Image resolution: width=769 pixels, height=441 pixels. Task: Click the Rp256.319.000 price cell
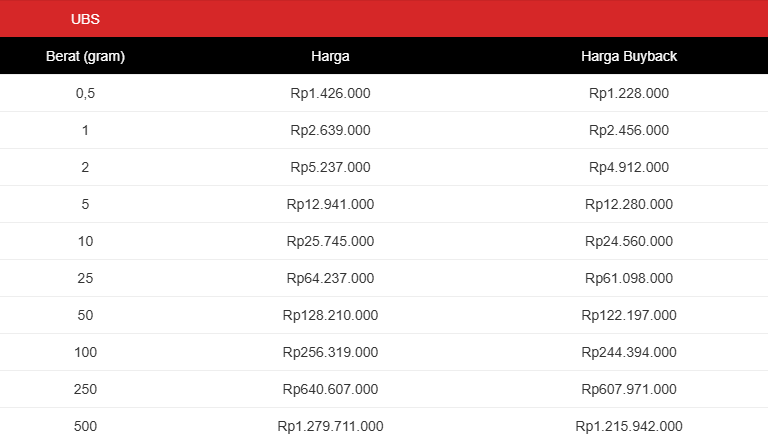[330, 353]
